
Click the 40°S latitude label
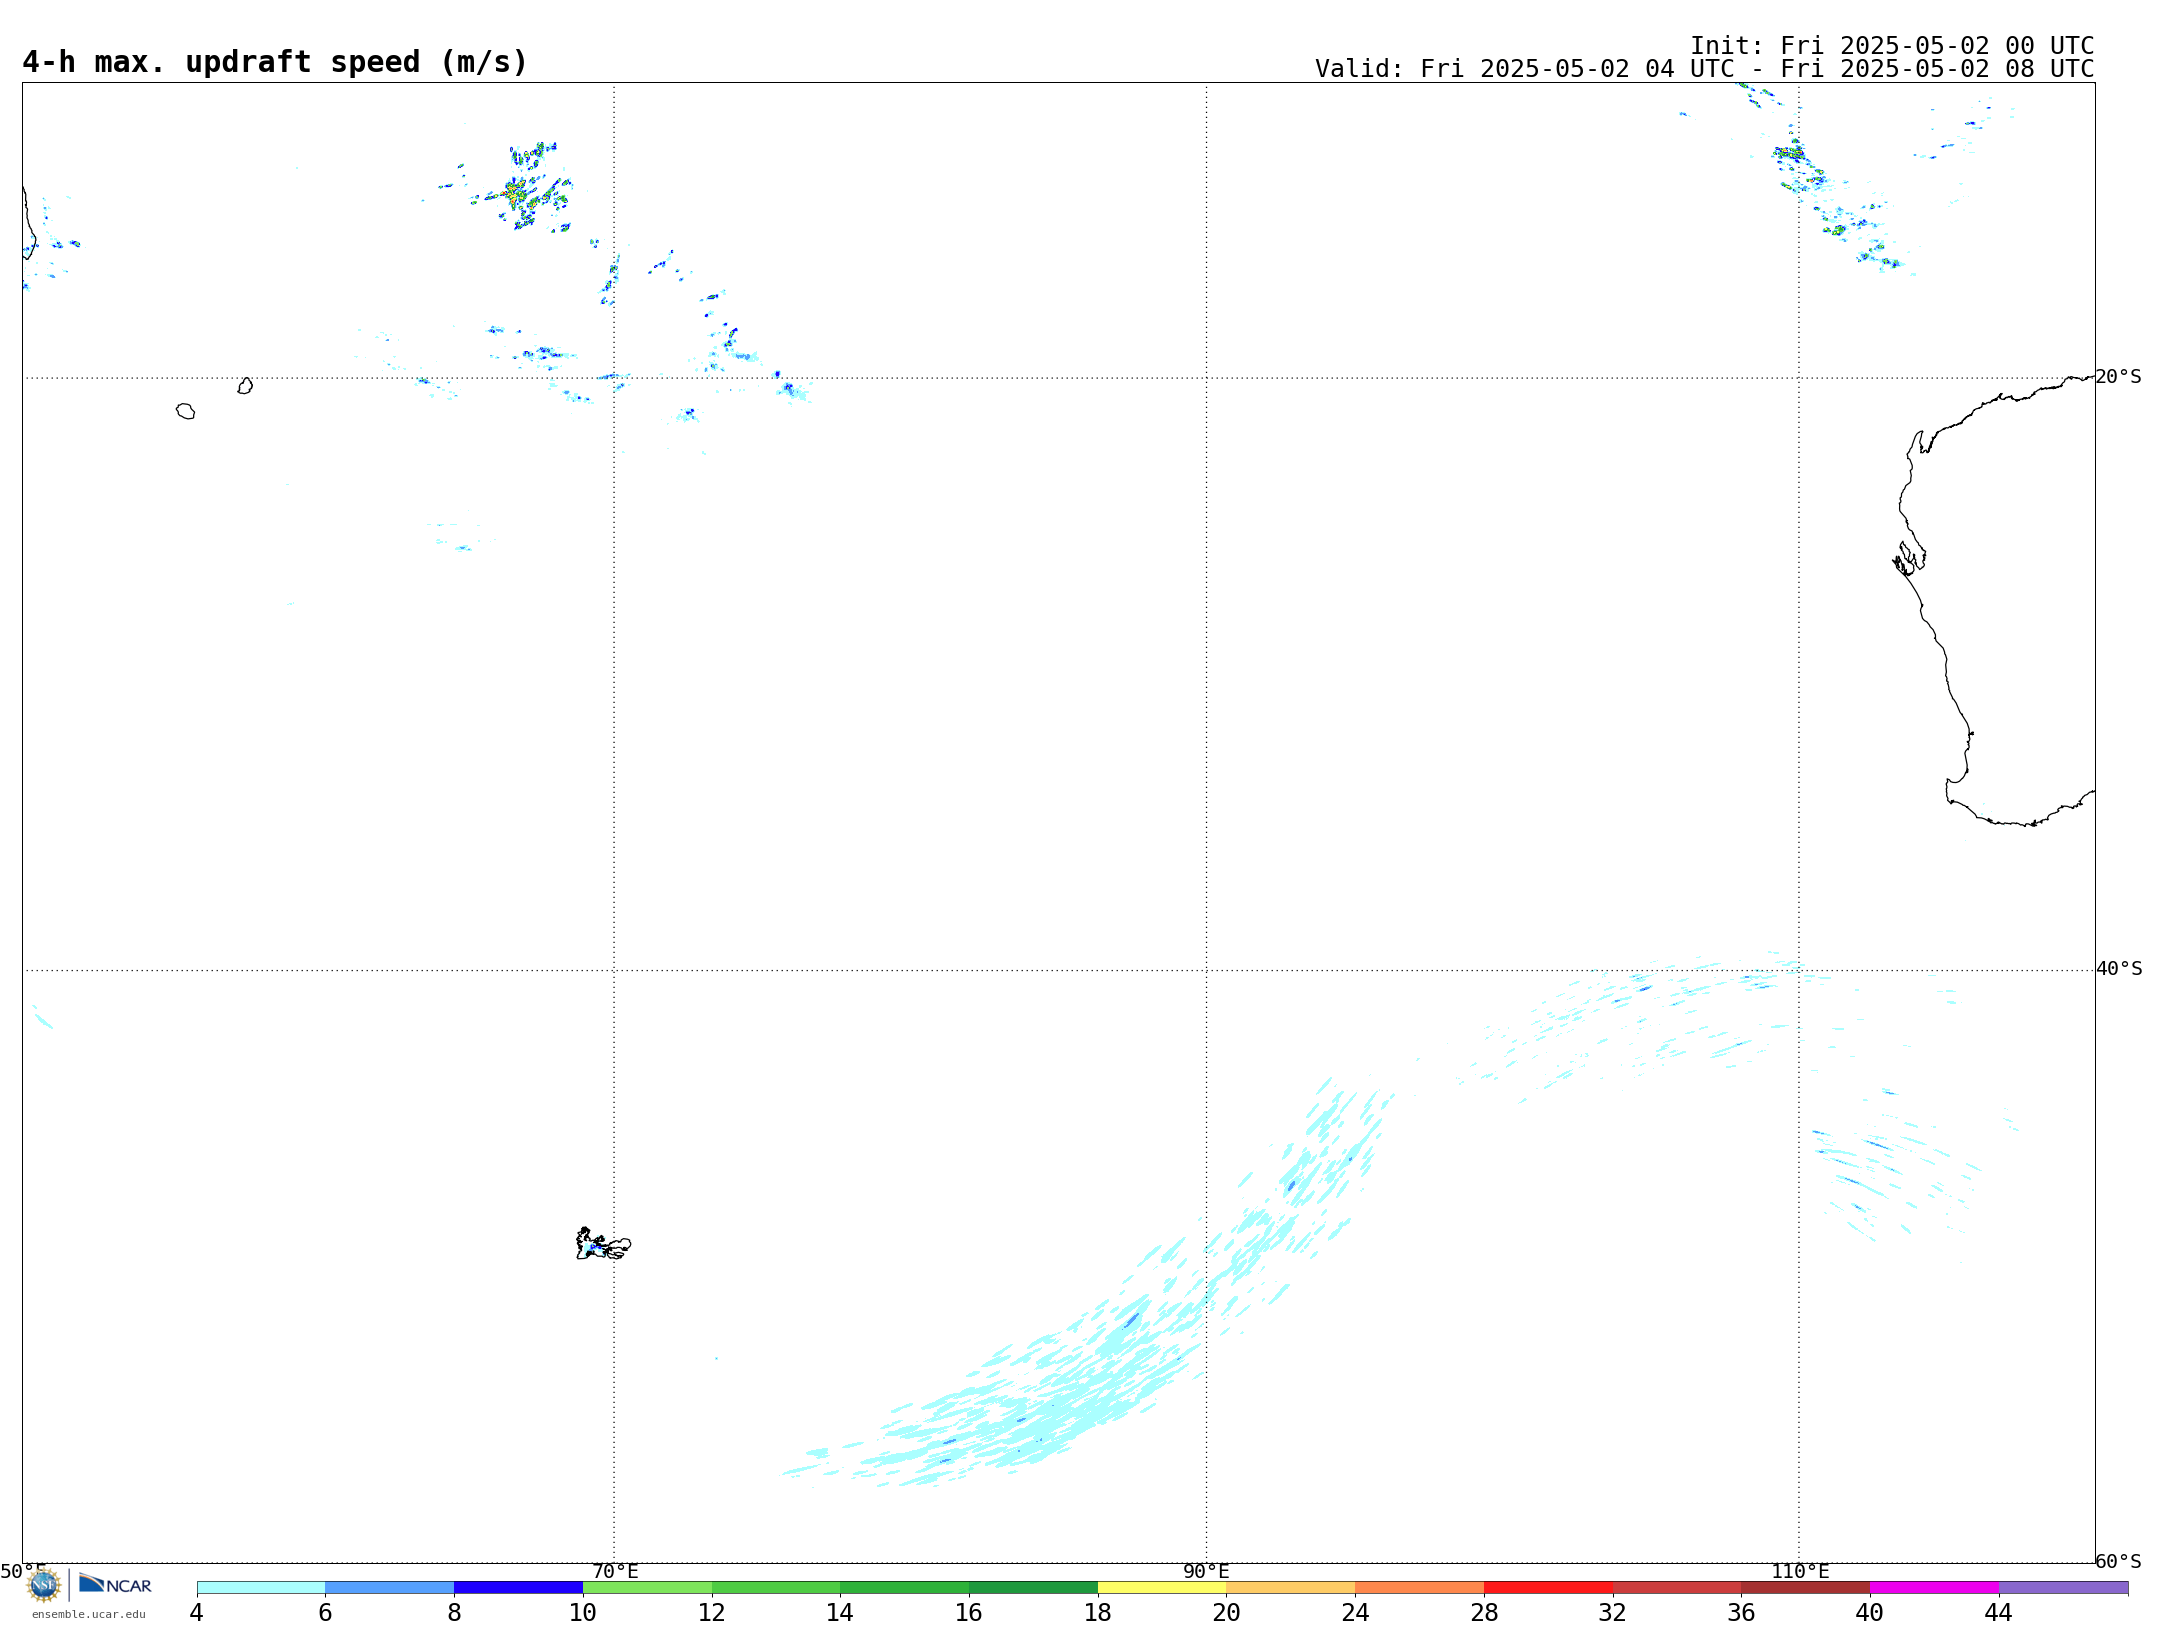pos(2119,969)
